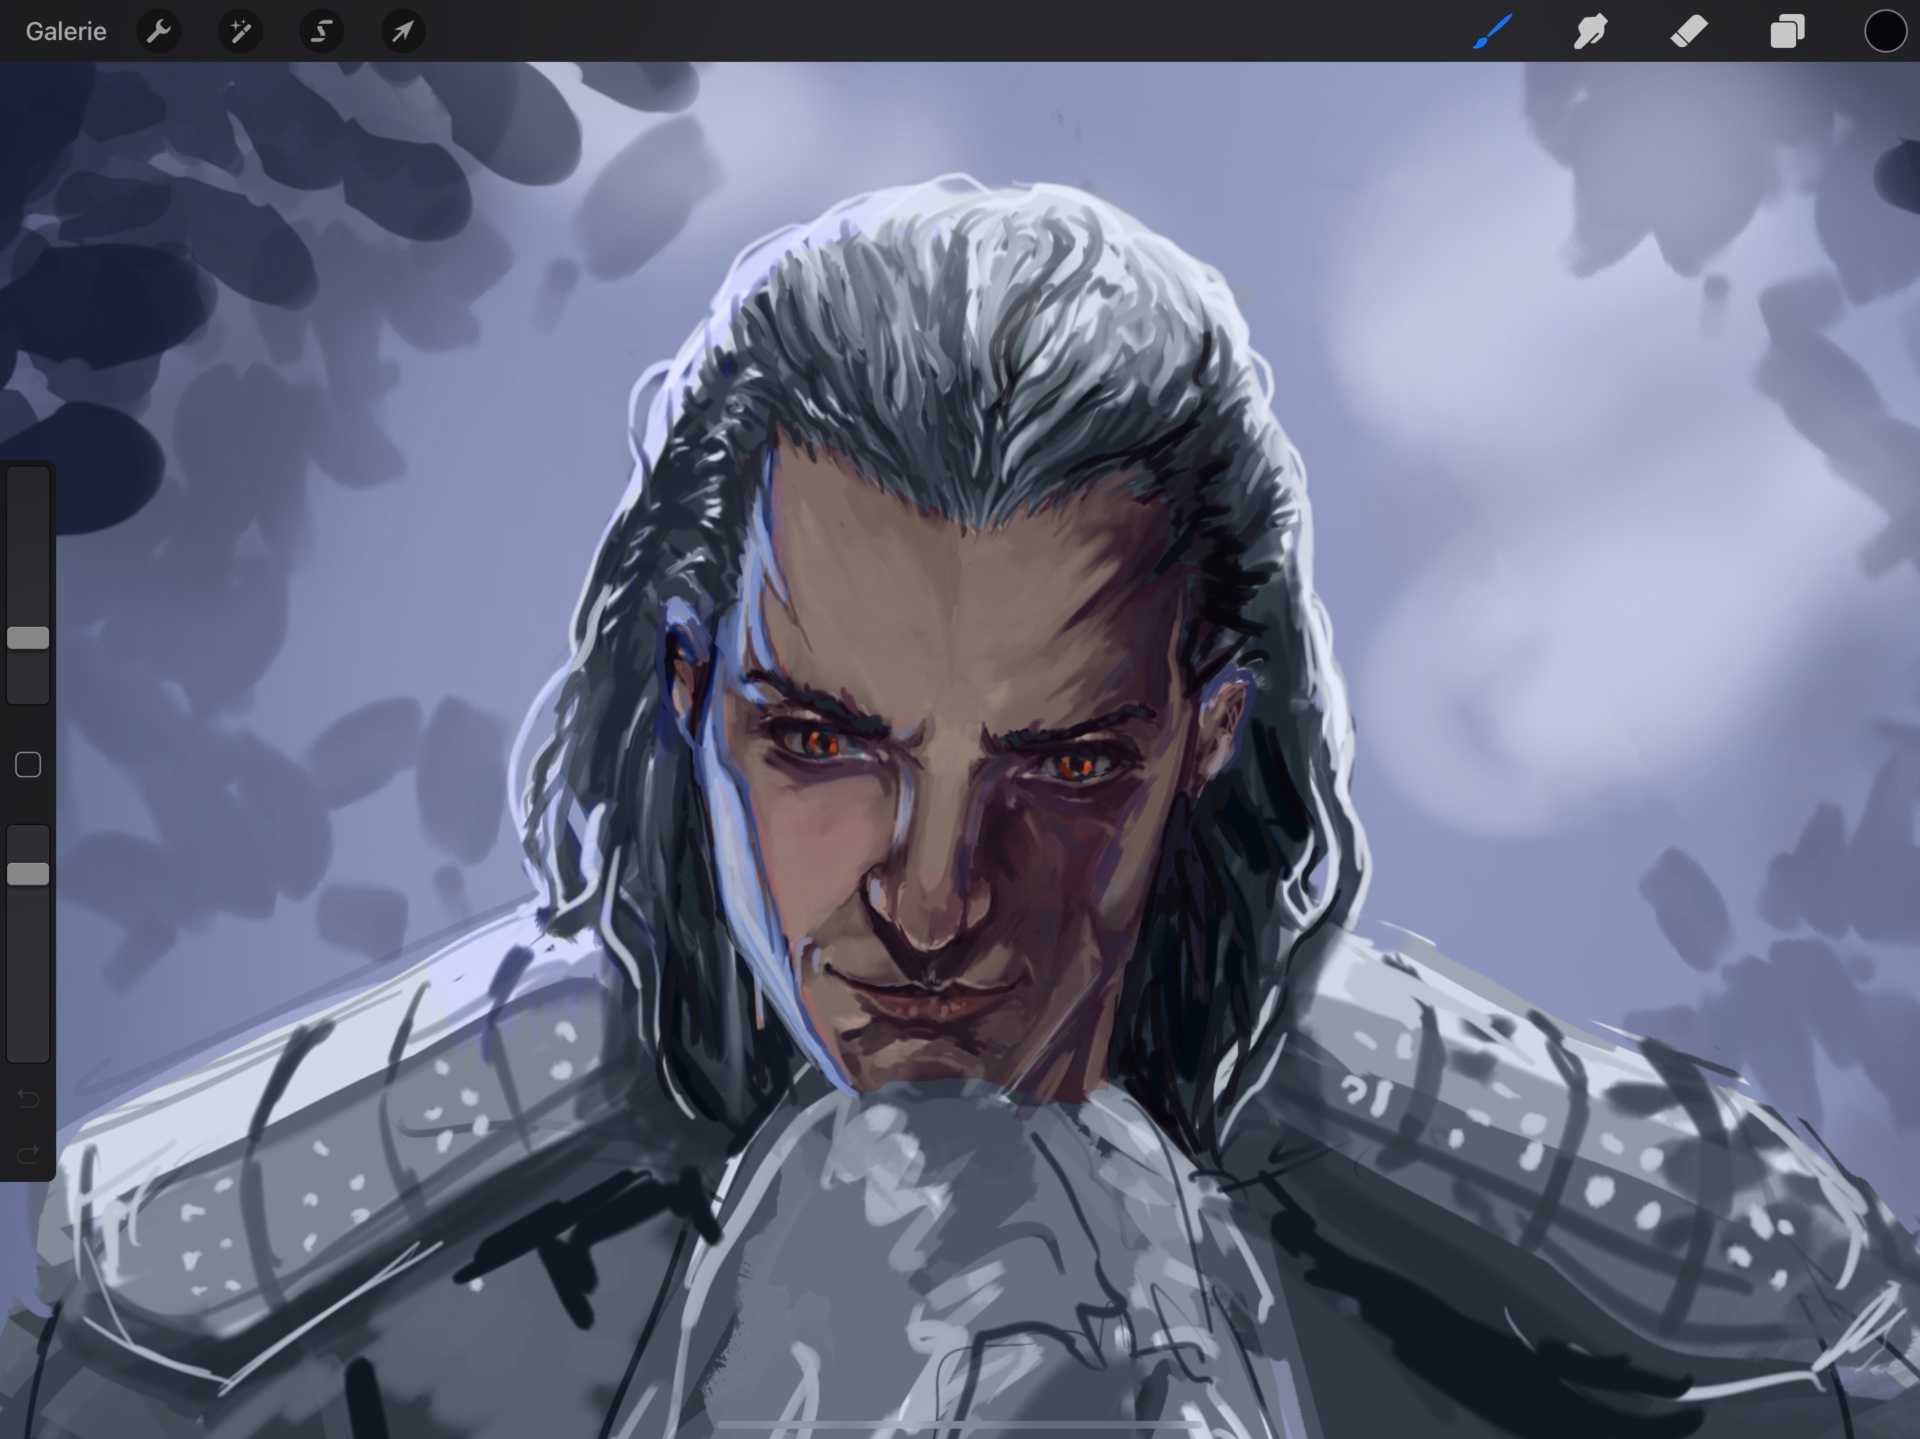The height and width of the screenshot is (1439, 1920).
Task: Click the brush opacity slider handle
Action: pyautogui.click(x=28, y=874)
